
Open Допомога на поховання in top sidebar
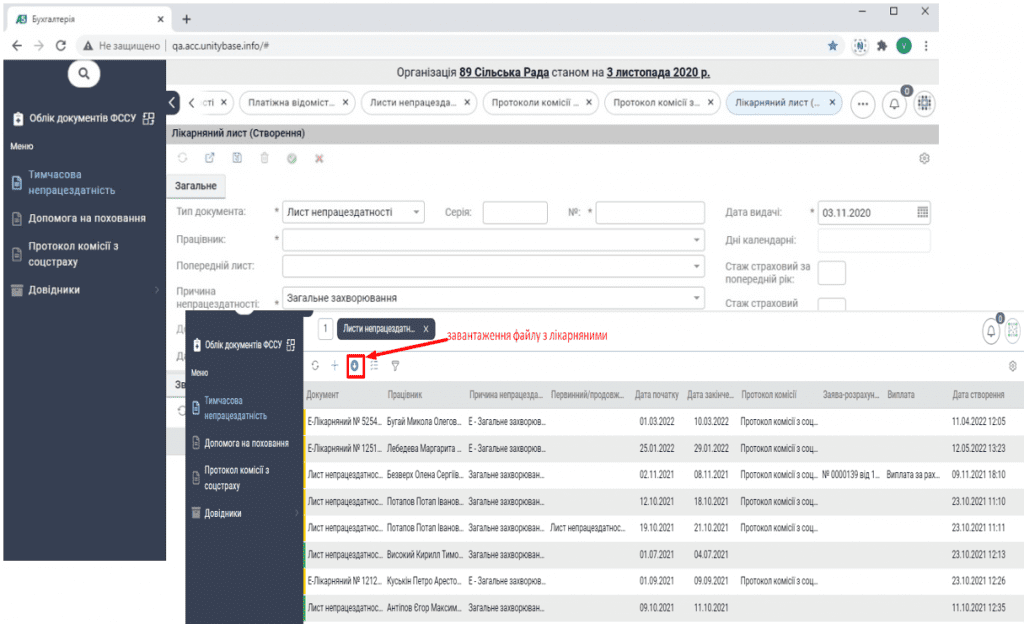[x=86, y=218]
